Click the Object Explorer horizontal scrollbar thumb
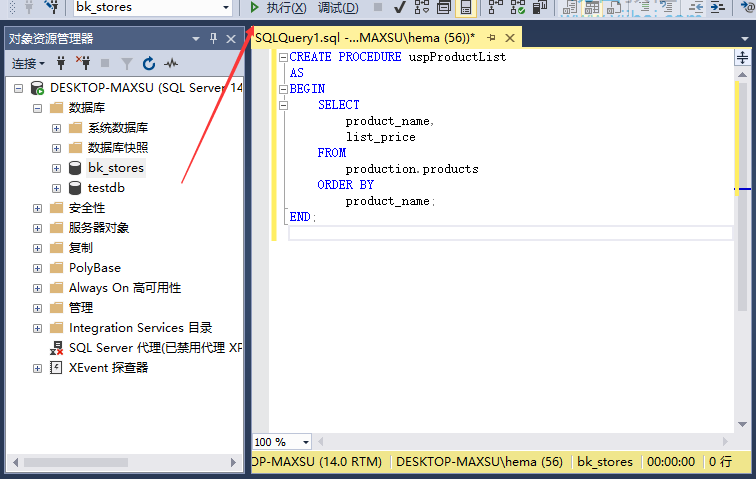Screen dimensions: 756x479 coord(76,463)
